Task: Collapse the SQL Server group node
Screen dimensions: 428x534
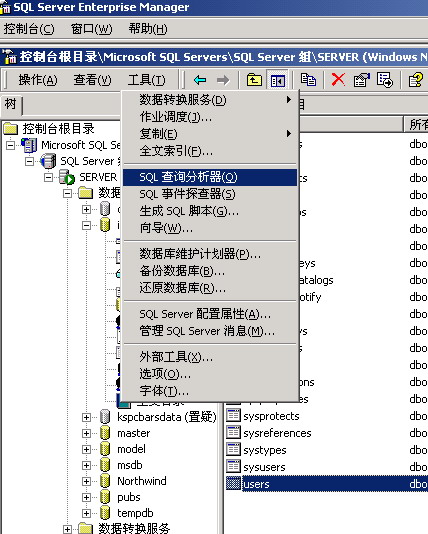Action: (30, 161)
